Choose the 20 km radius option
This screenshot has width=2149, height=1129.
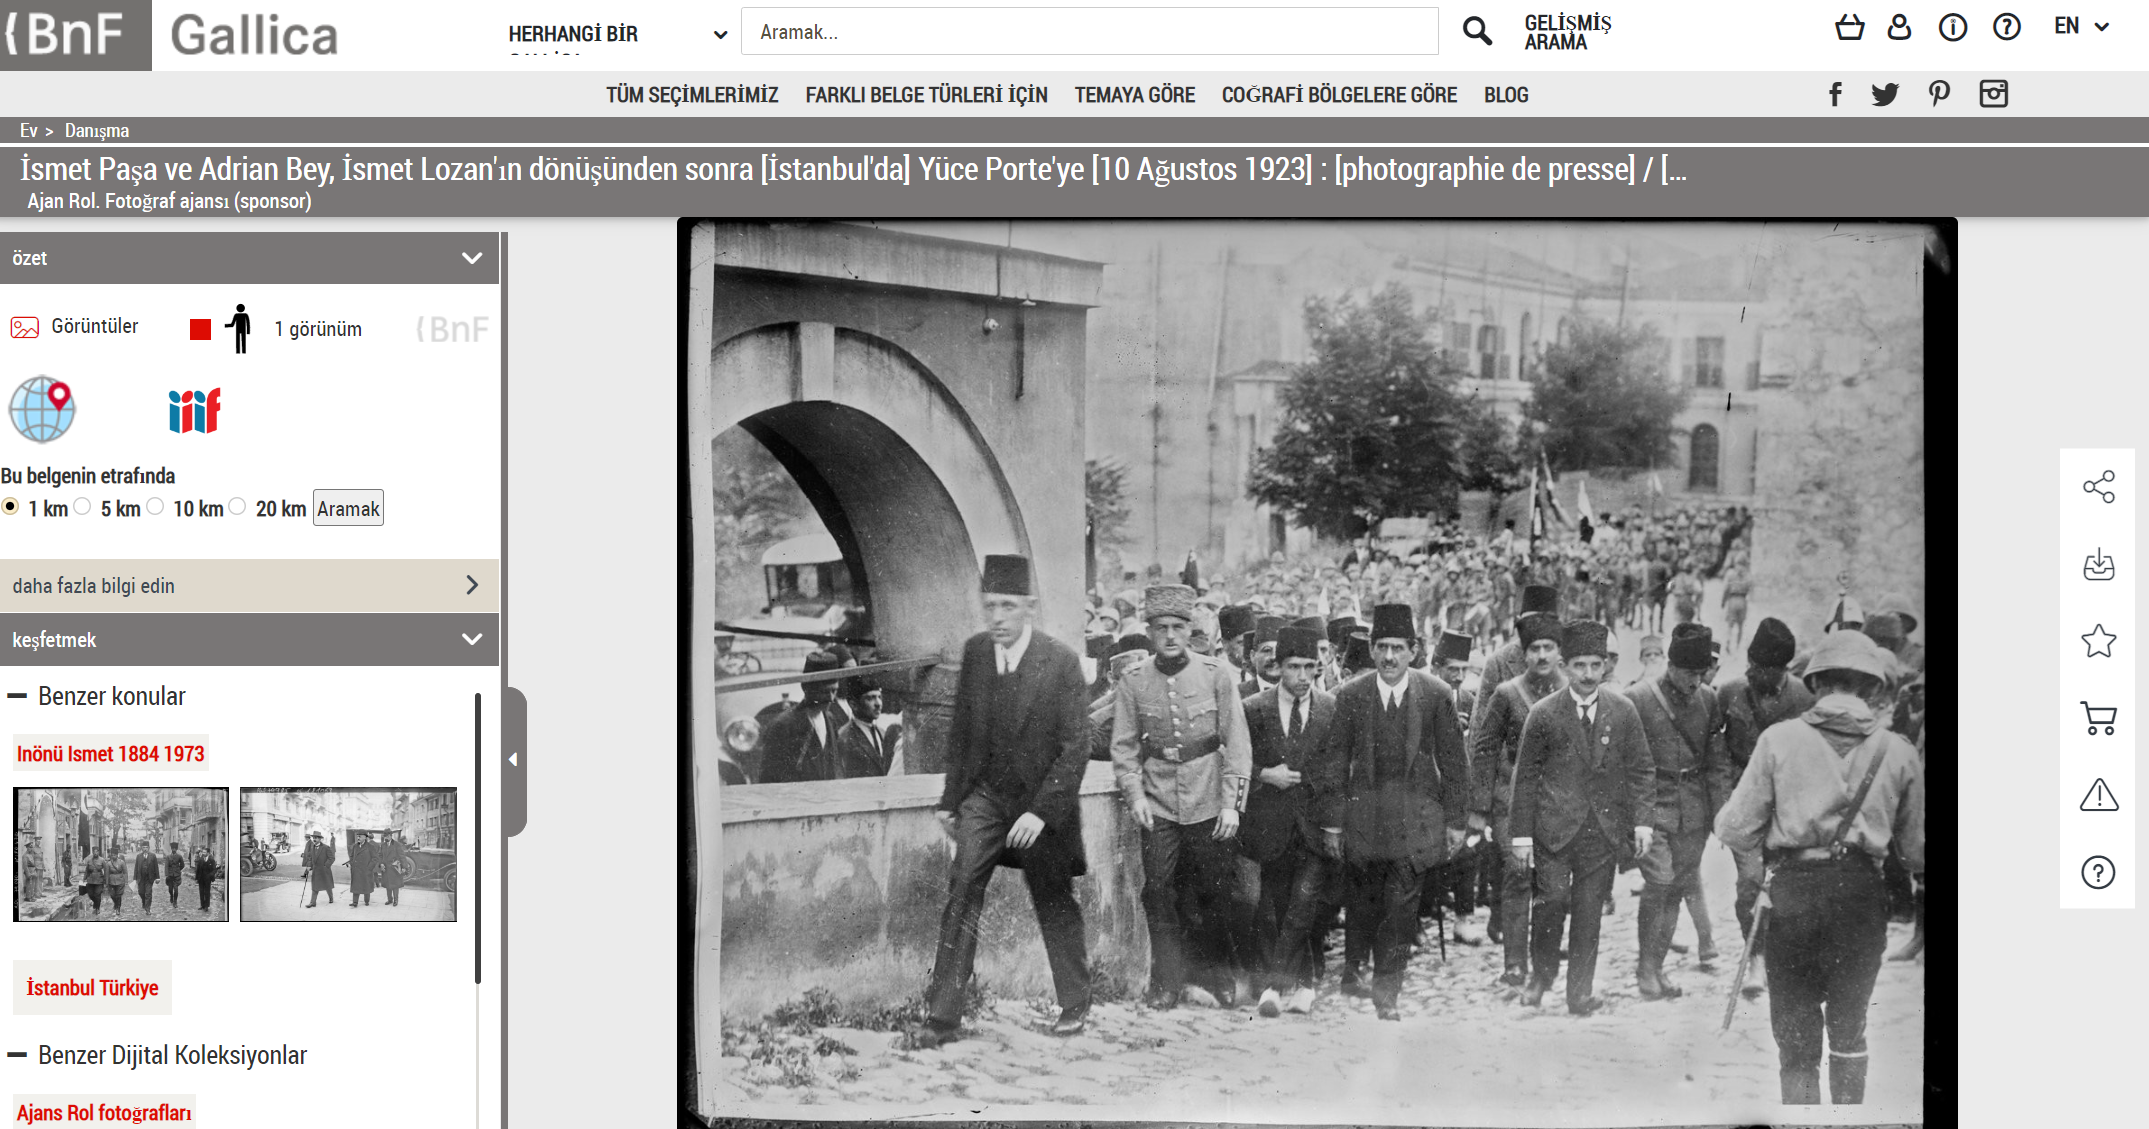pyautogui.click(x=238, y=507)
